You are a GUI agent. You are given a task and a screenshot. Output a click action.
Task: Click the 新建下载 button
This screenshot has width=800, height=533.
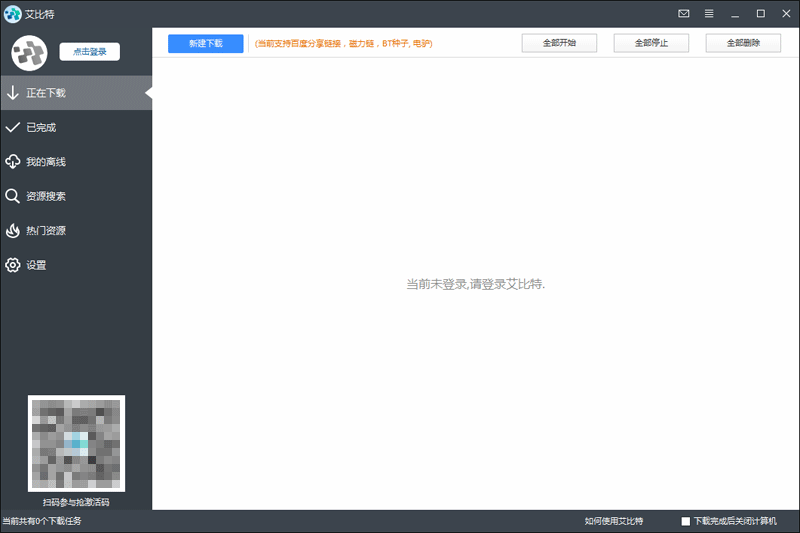pos(206,43)
